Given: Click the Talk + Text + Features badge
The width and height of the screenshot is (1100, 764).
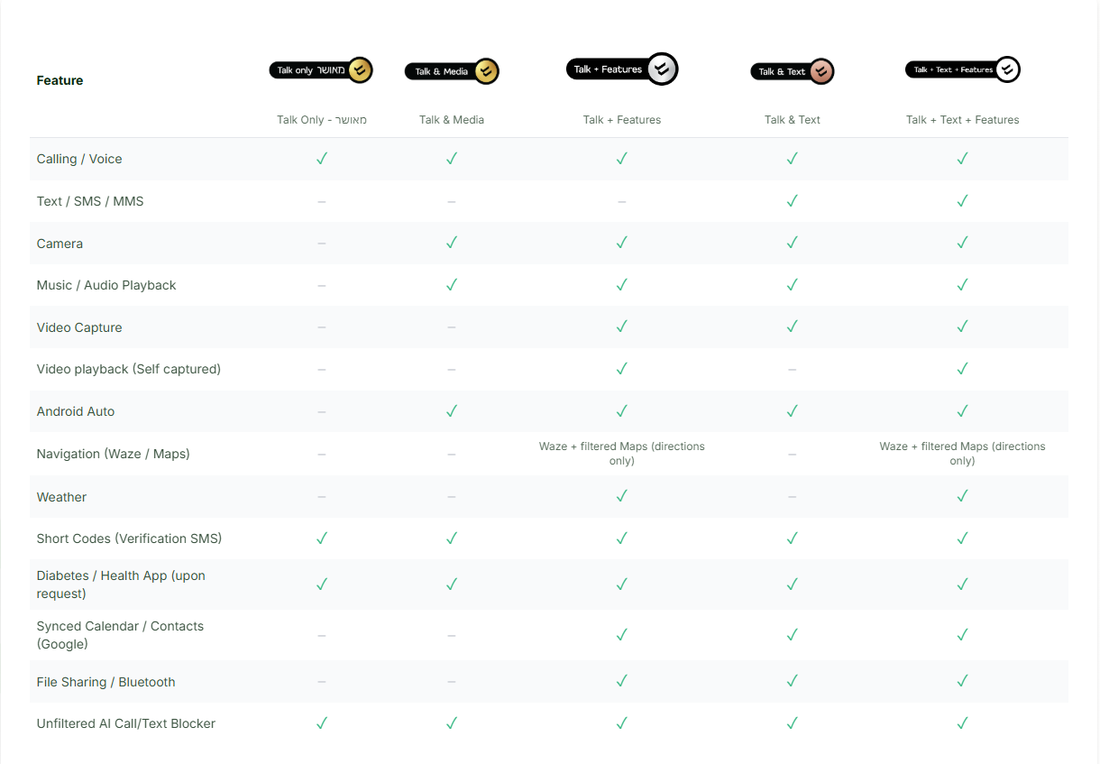Looking at the screenshot, I should point(962,69).
